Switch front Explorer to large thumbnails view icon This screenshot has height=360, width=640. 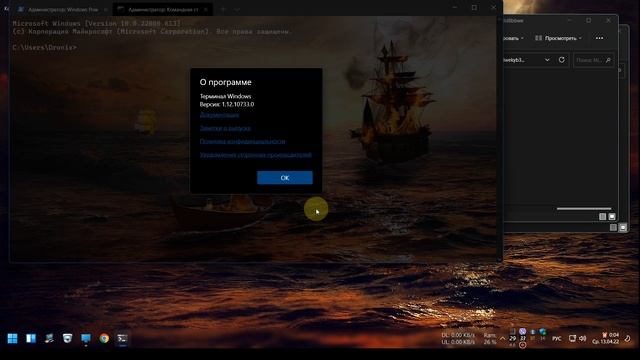point(611,217)
